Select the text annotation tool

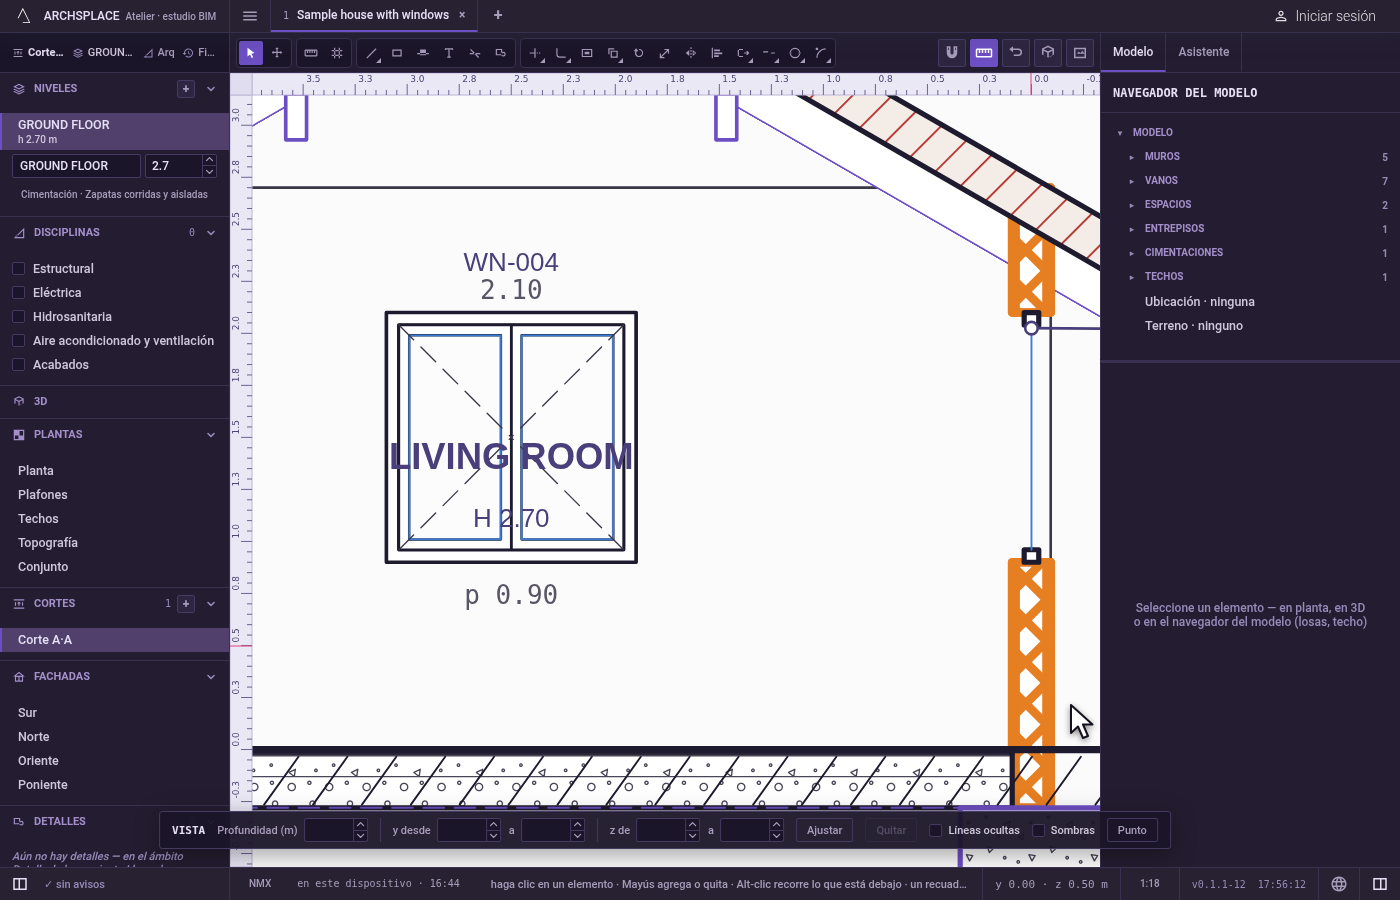pos(449,52)
